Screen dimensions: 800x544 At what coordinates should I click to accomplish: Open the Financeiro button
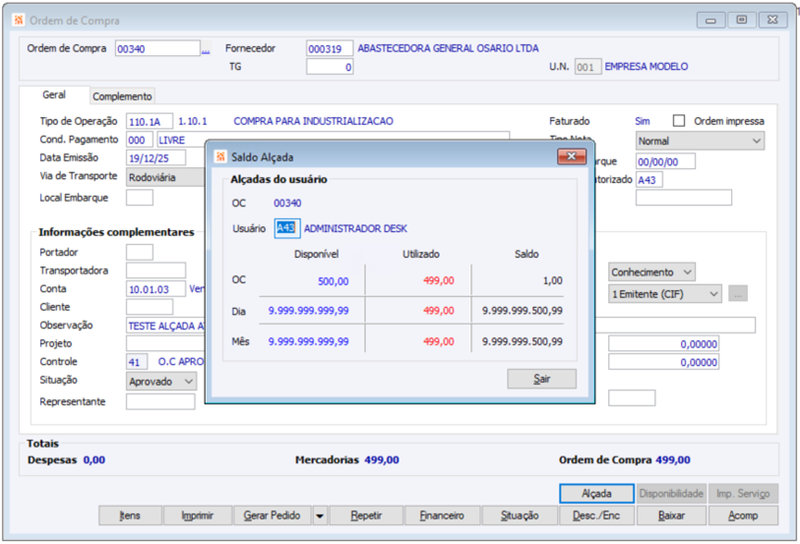442,515
